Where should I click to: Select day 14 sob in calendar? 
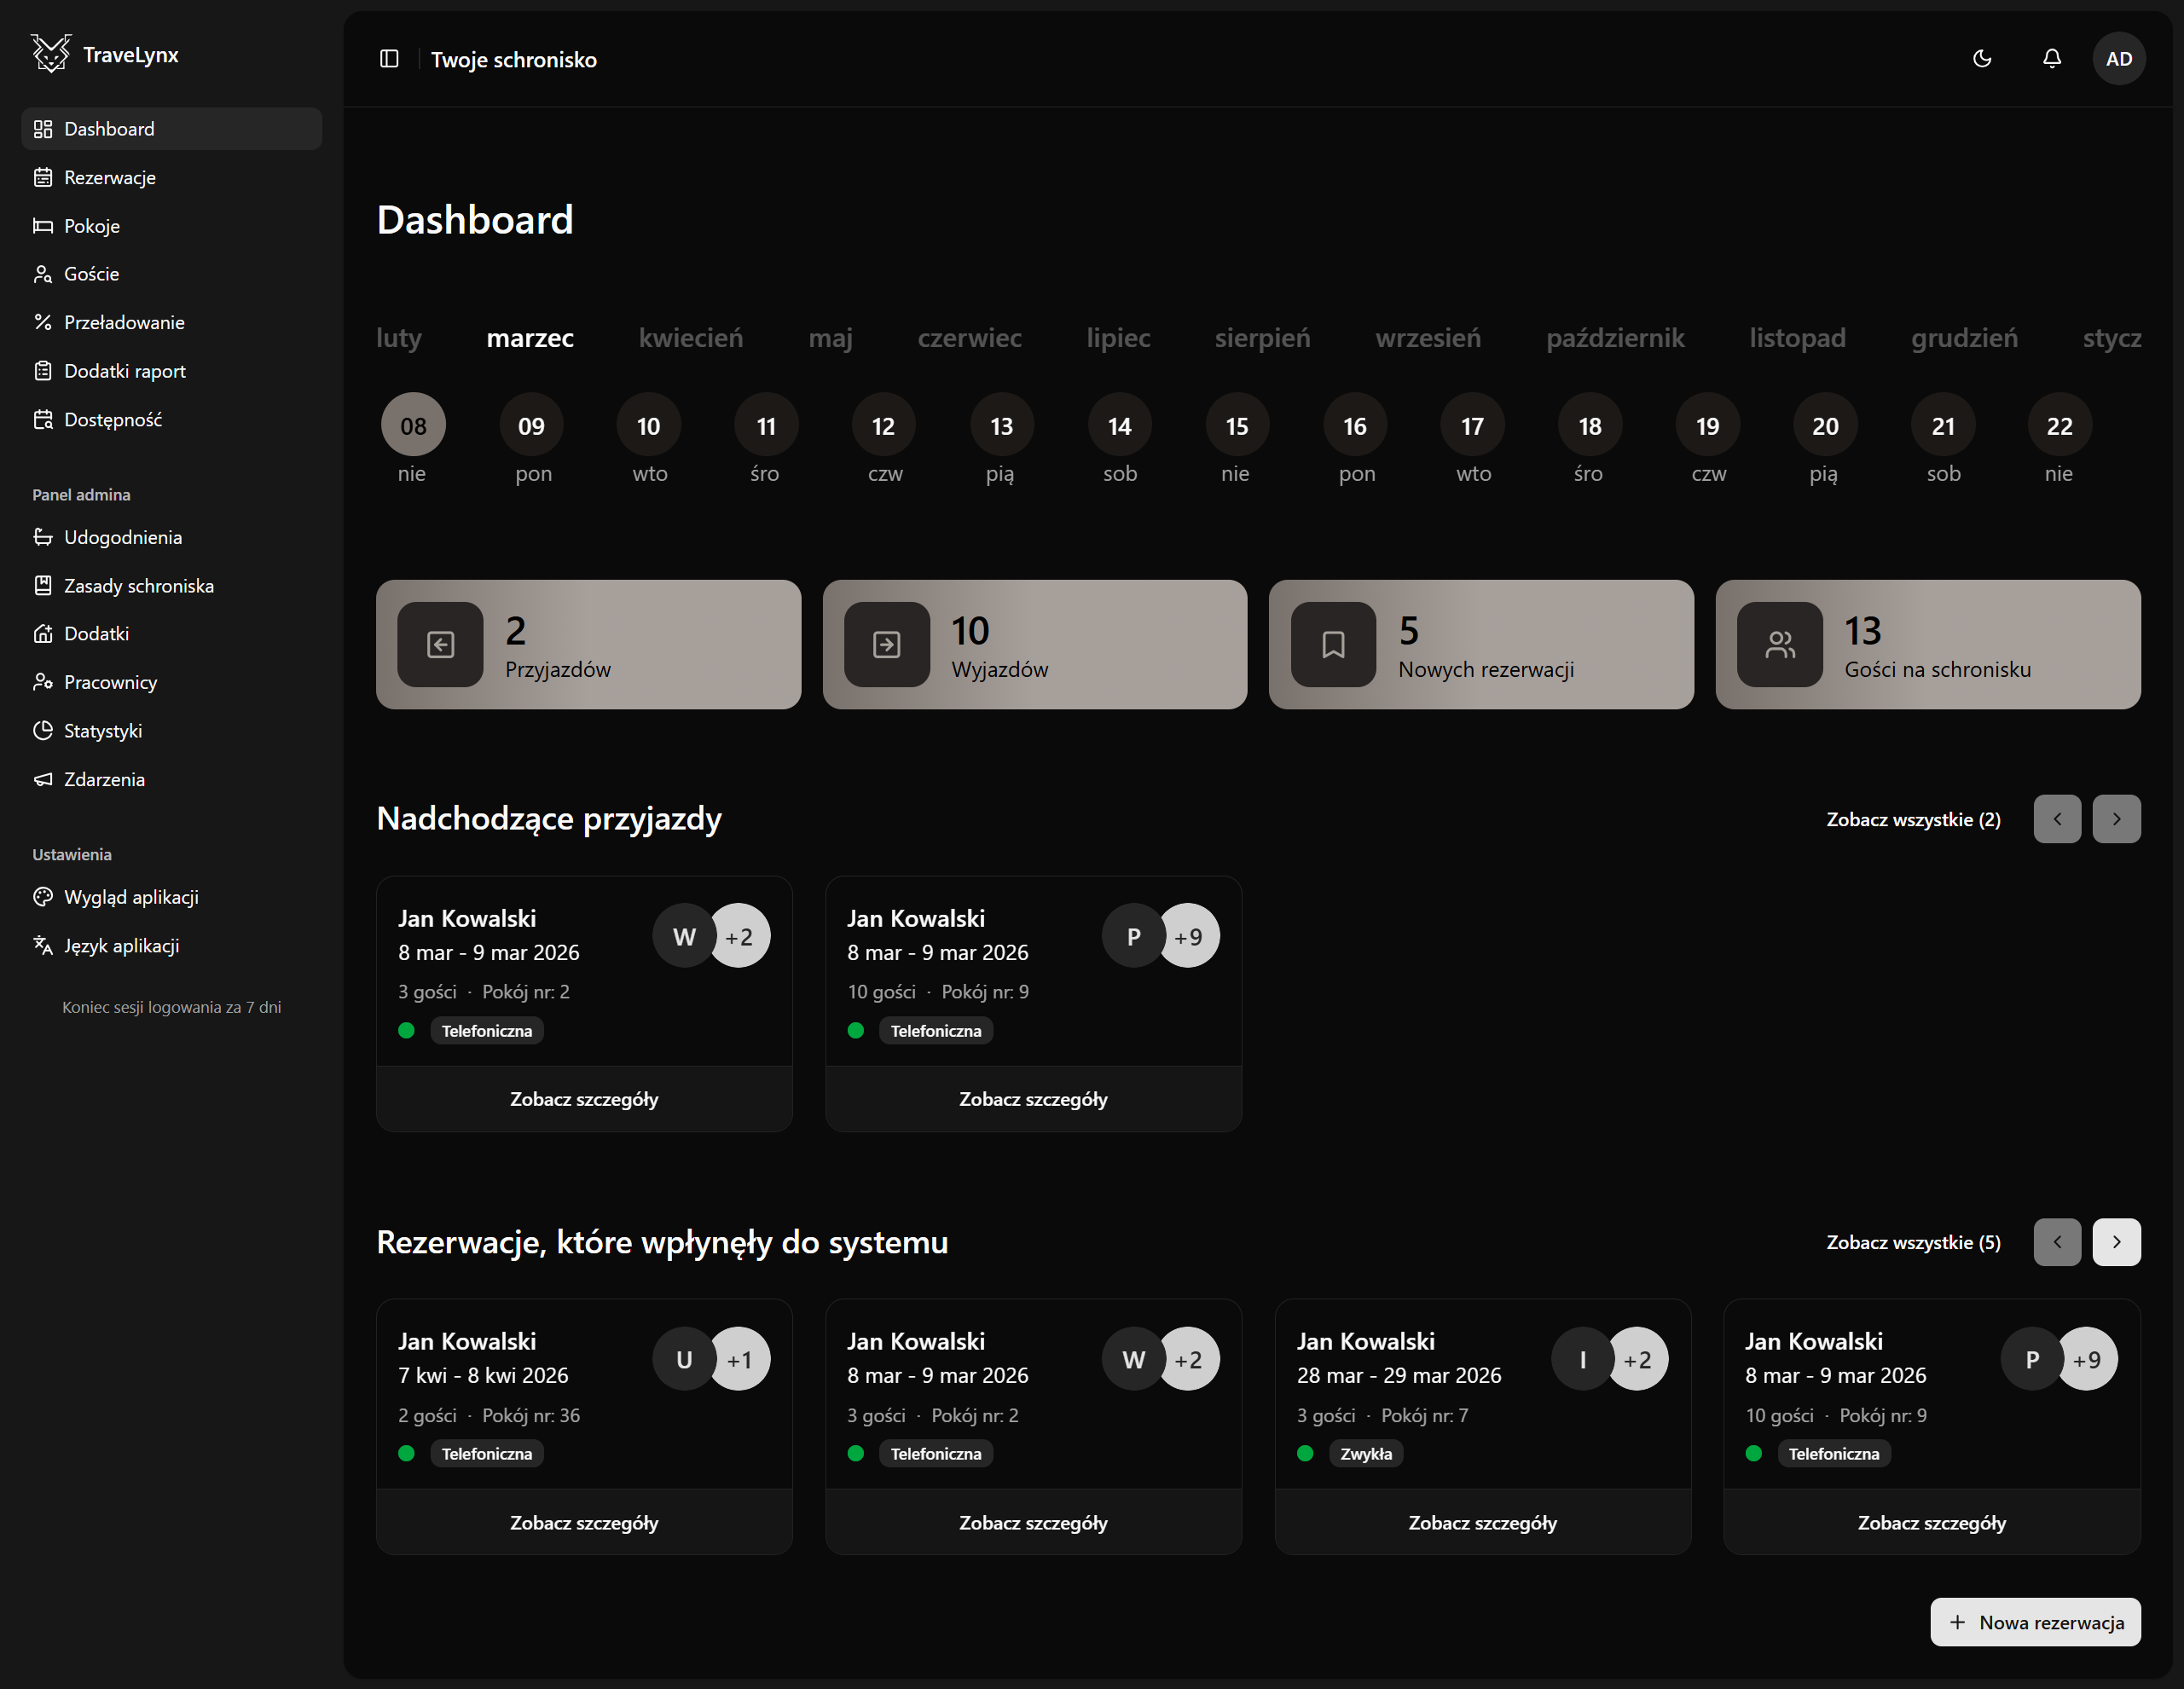[x=1119, y=427]
